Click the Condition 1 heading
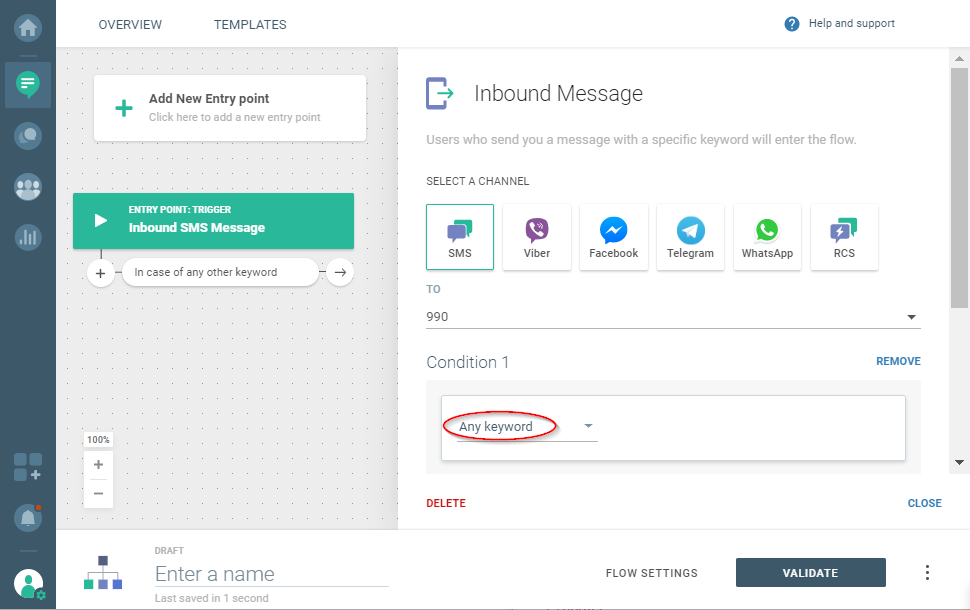970x610 pixels. [468, 363]
